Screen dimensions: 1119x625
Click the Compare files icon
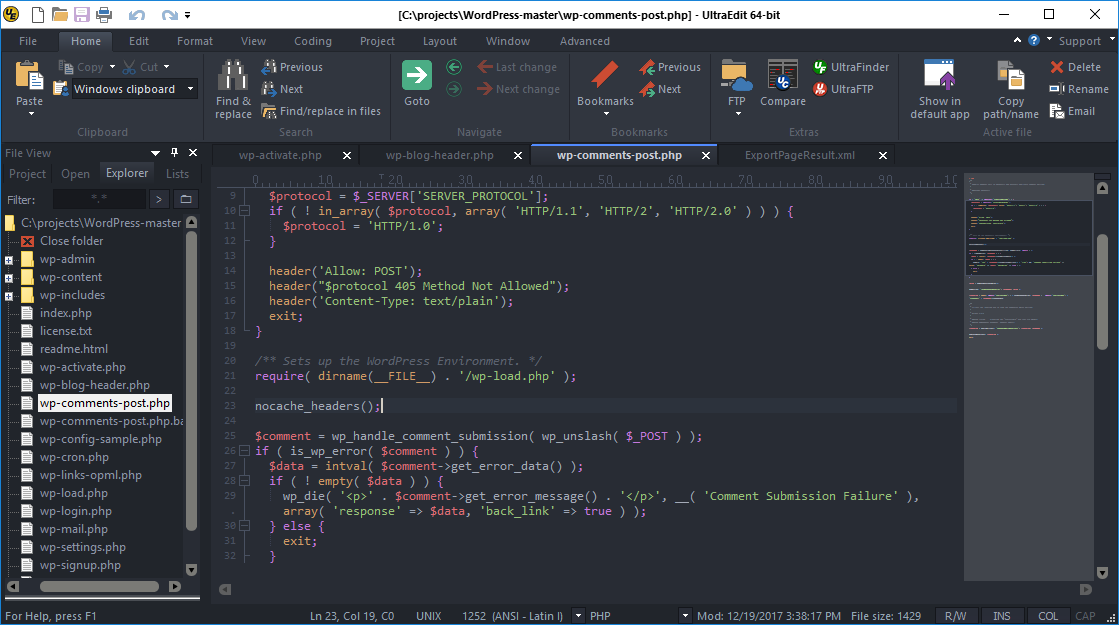[782, 76]
